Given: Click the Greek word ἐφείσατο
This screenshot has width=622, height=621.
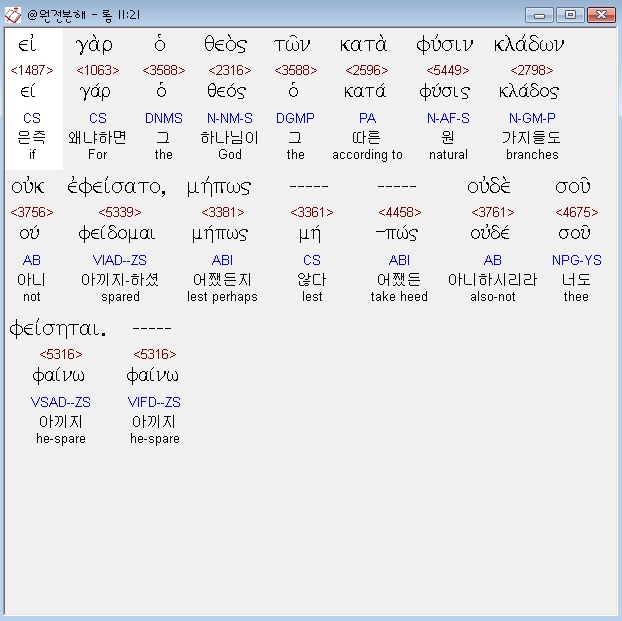Looking at the screenshot, I should [117, 186].
